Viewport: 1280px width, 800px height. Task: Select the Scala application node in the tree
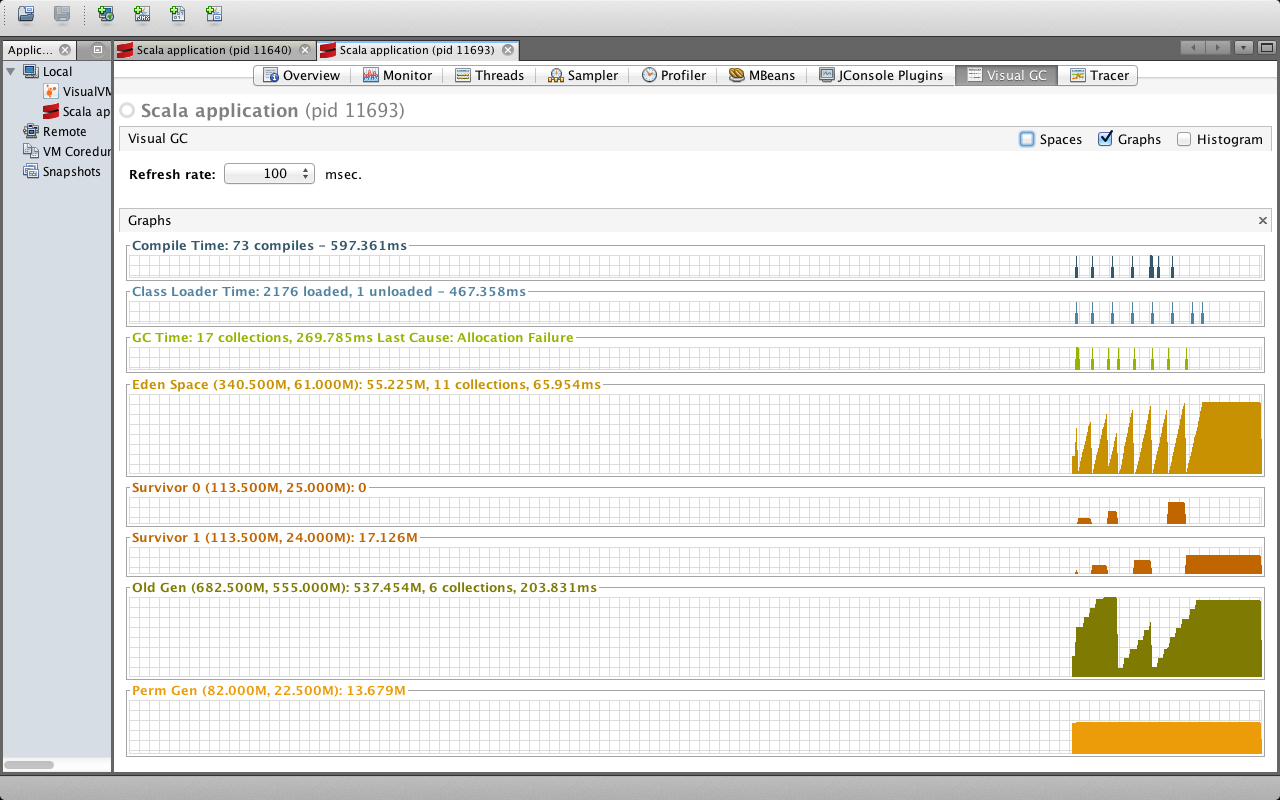(77, 112)
